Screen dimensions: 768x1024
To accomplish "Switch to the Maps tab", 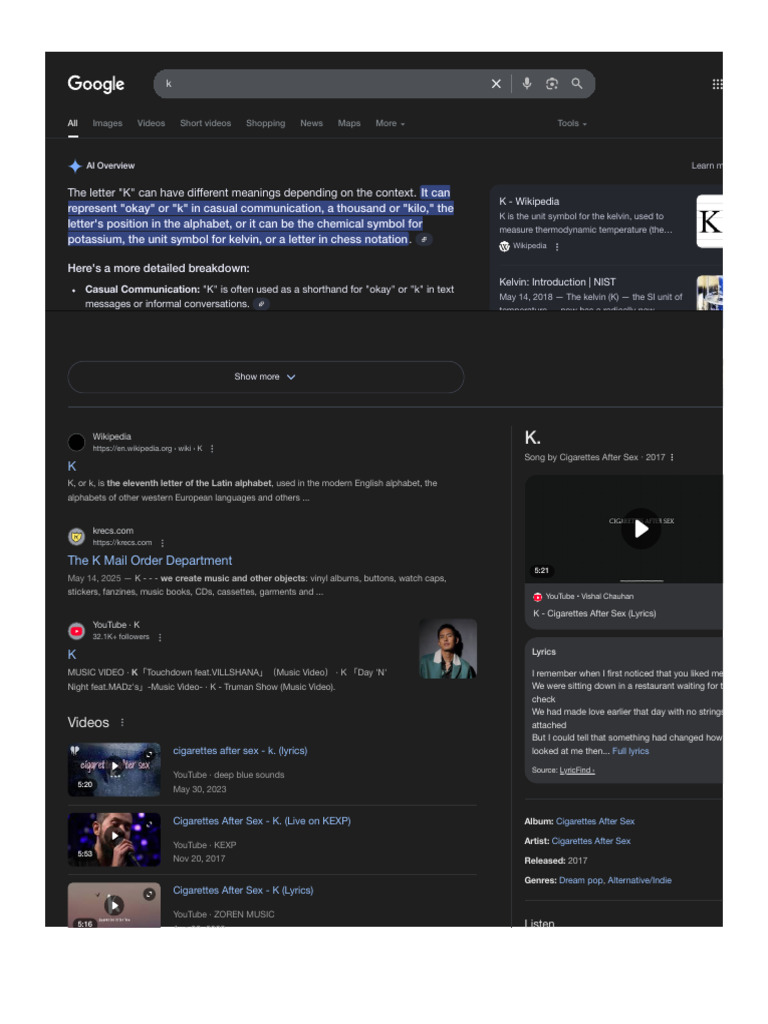I will [349, 123].
